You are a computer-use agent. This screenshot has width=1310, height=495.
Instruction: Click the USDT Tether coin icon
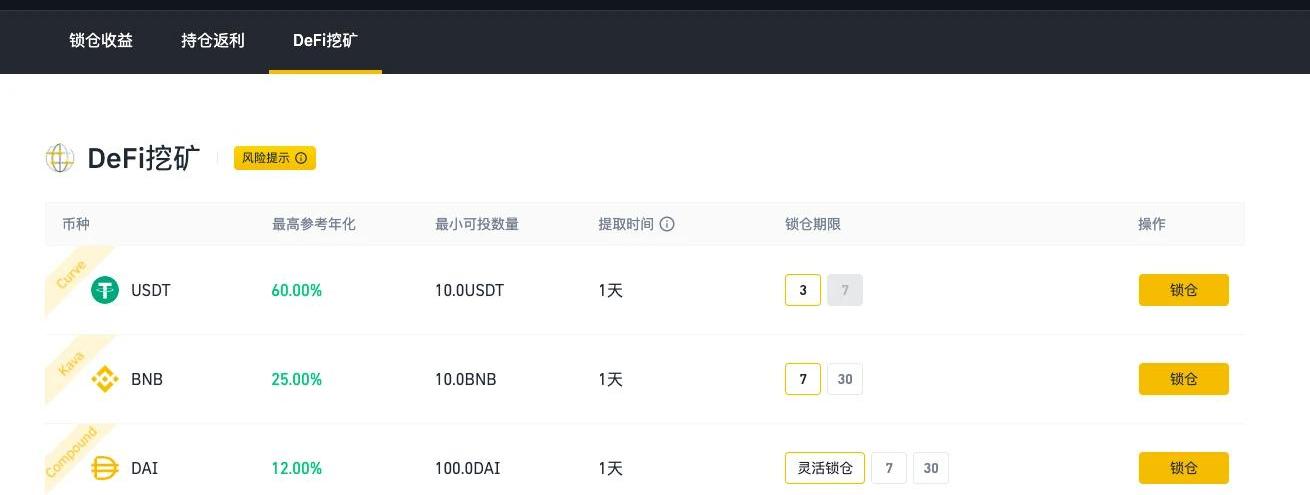[x=105, y=290]
